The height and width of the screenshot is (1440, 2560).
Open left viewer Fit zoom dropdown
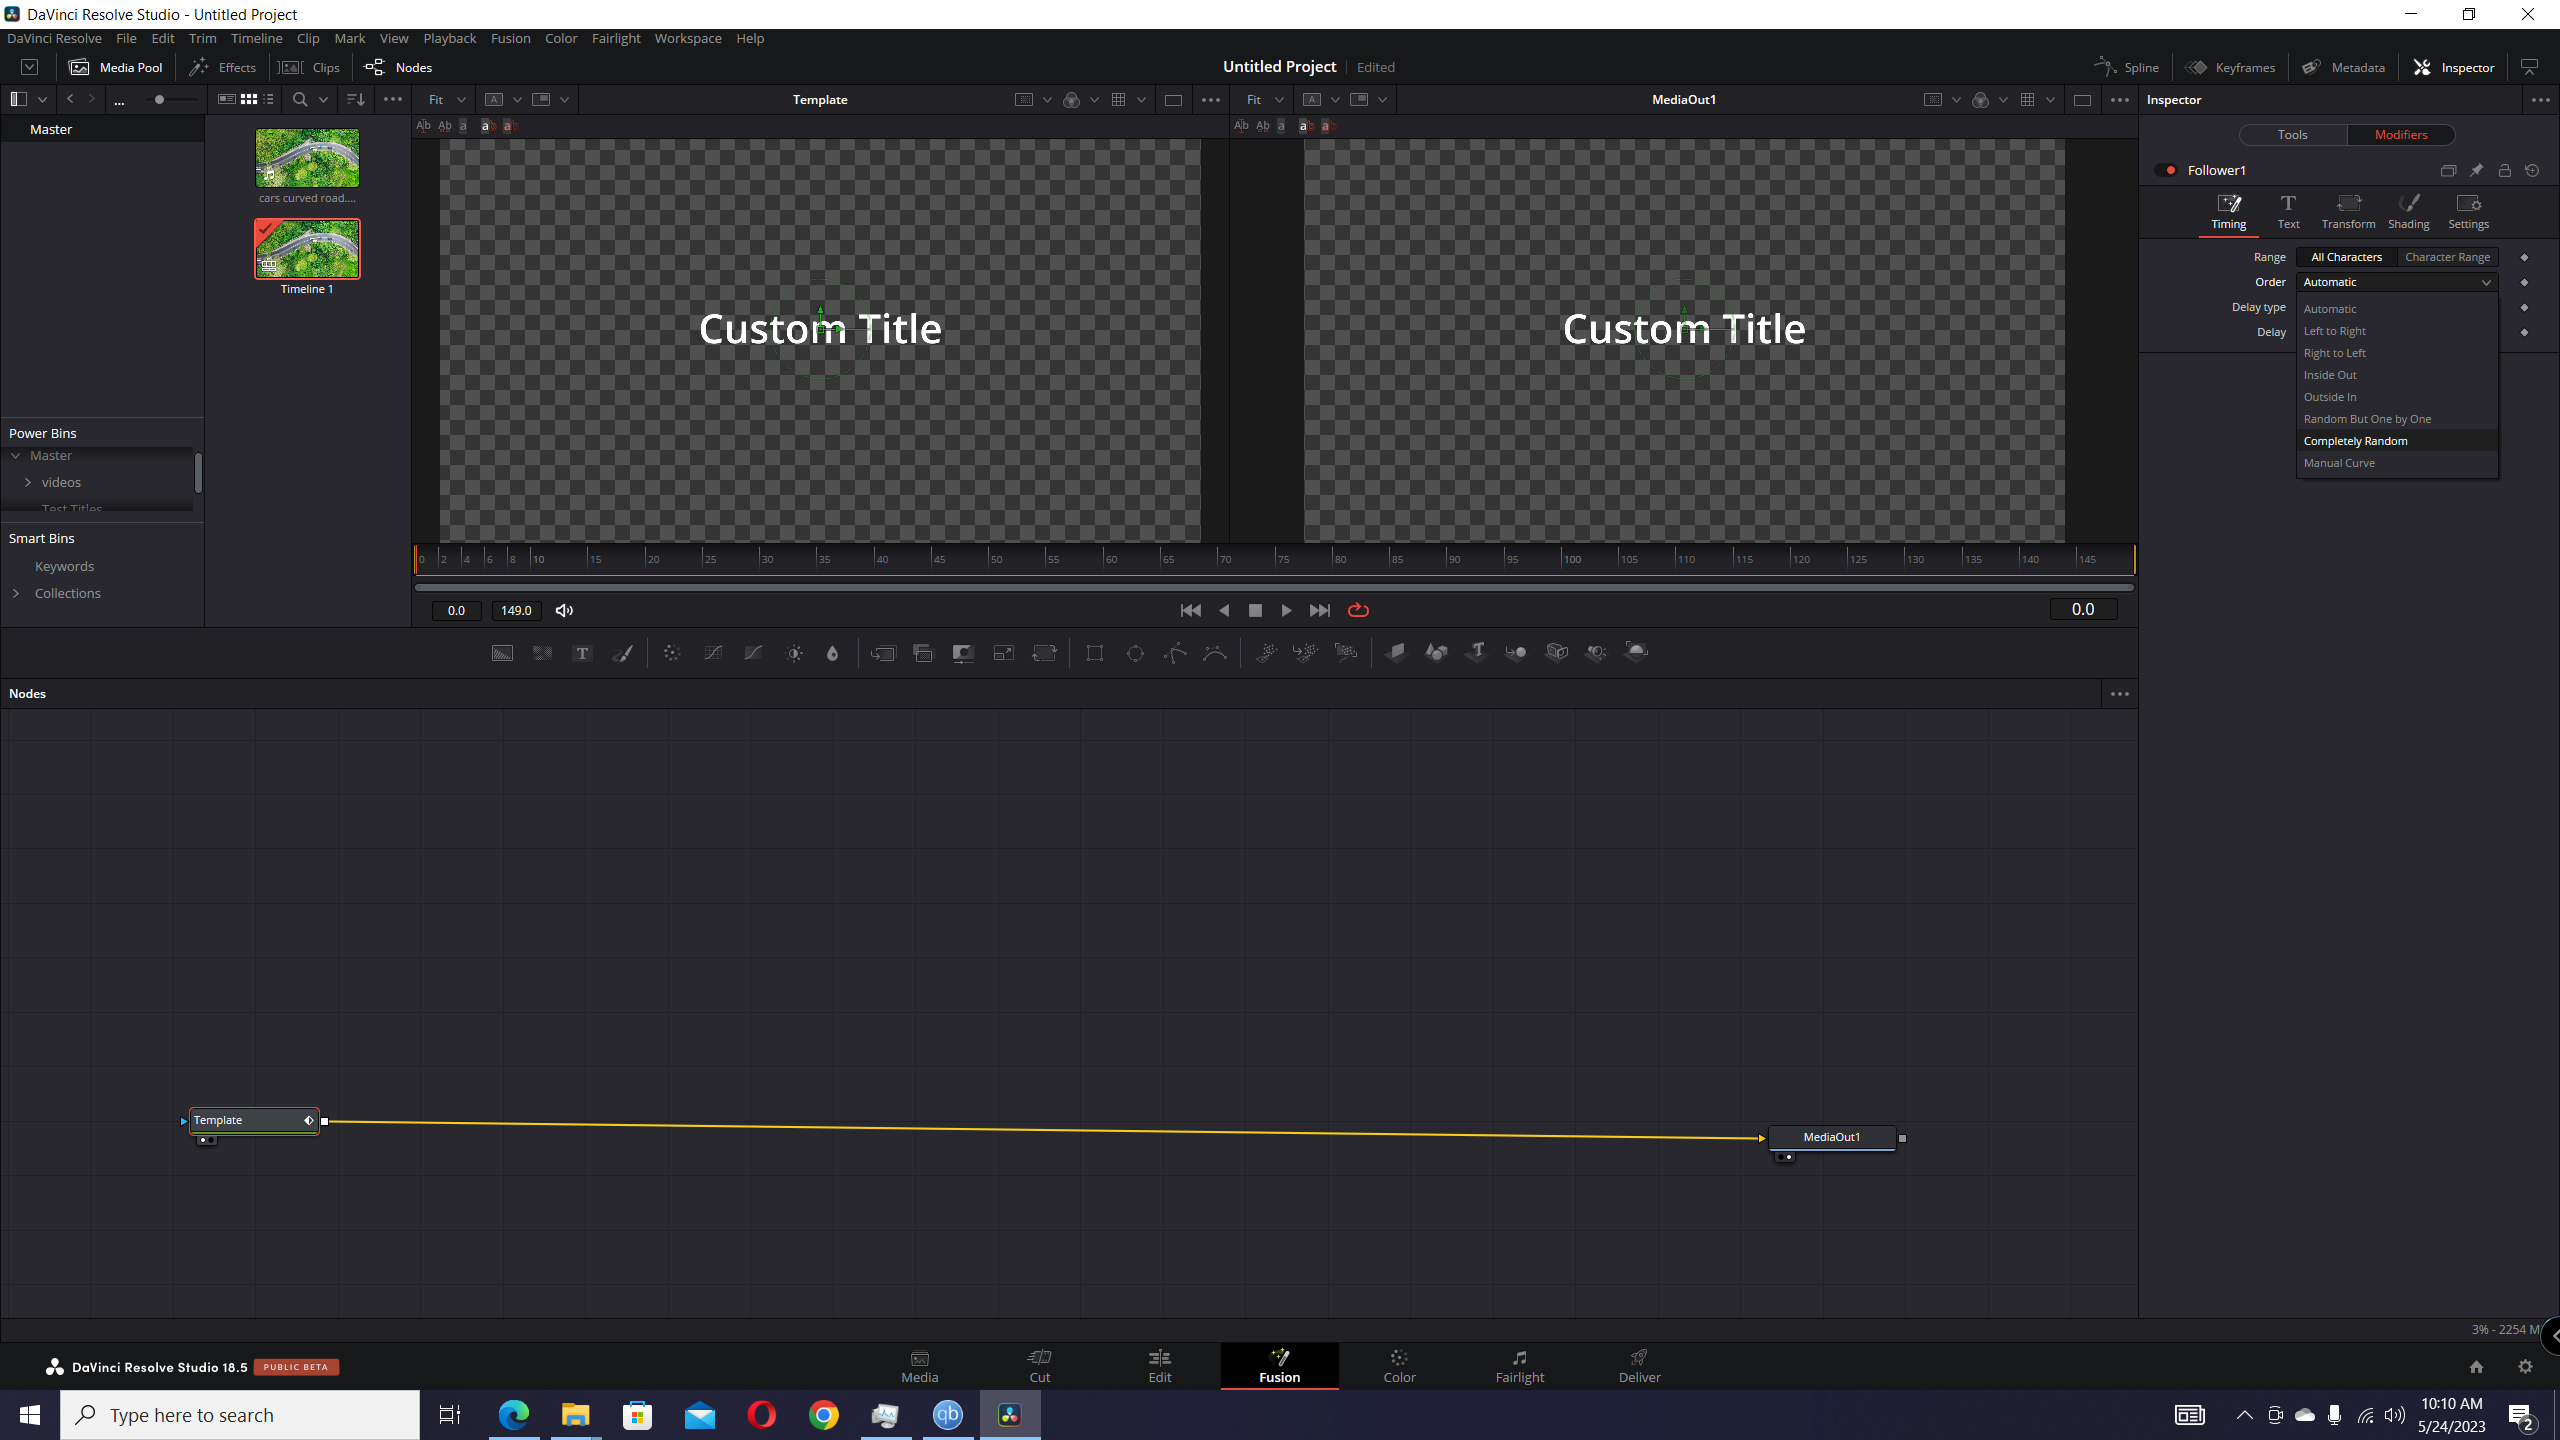click(446, 99)
